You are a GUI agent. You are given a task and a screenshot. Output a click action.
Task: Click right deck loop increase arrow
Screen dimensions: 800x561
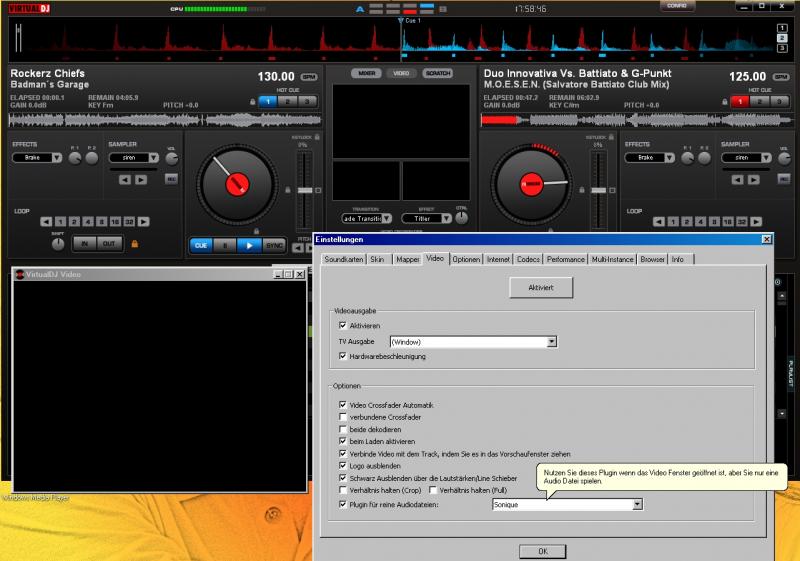[756, 221]
